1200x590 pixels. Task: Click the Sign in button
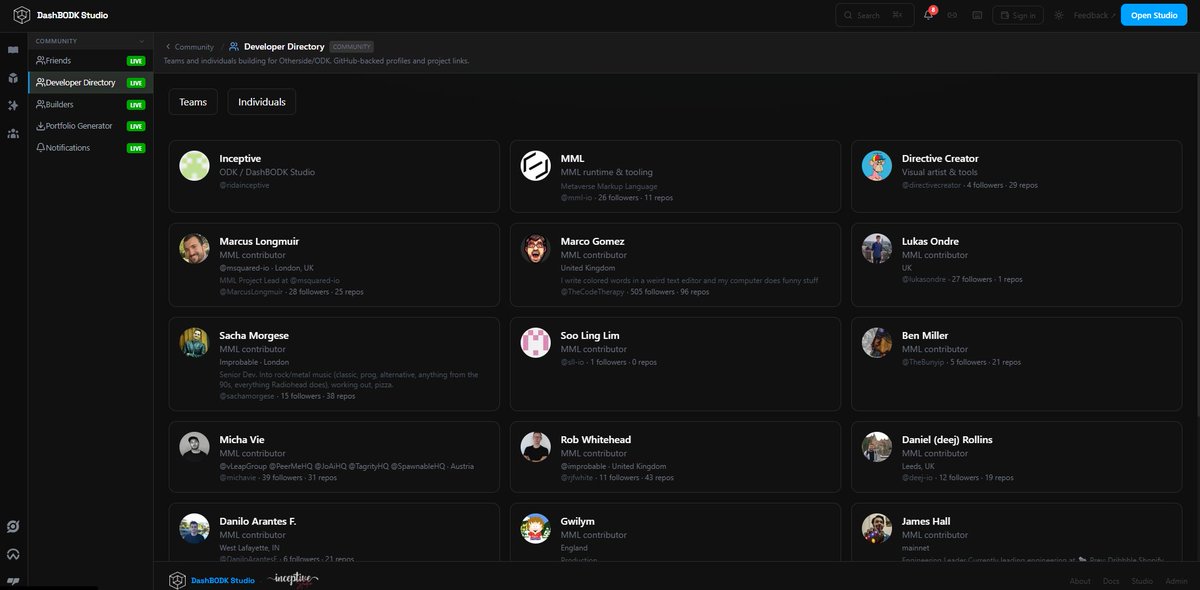click(1018, 15)
